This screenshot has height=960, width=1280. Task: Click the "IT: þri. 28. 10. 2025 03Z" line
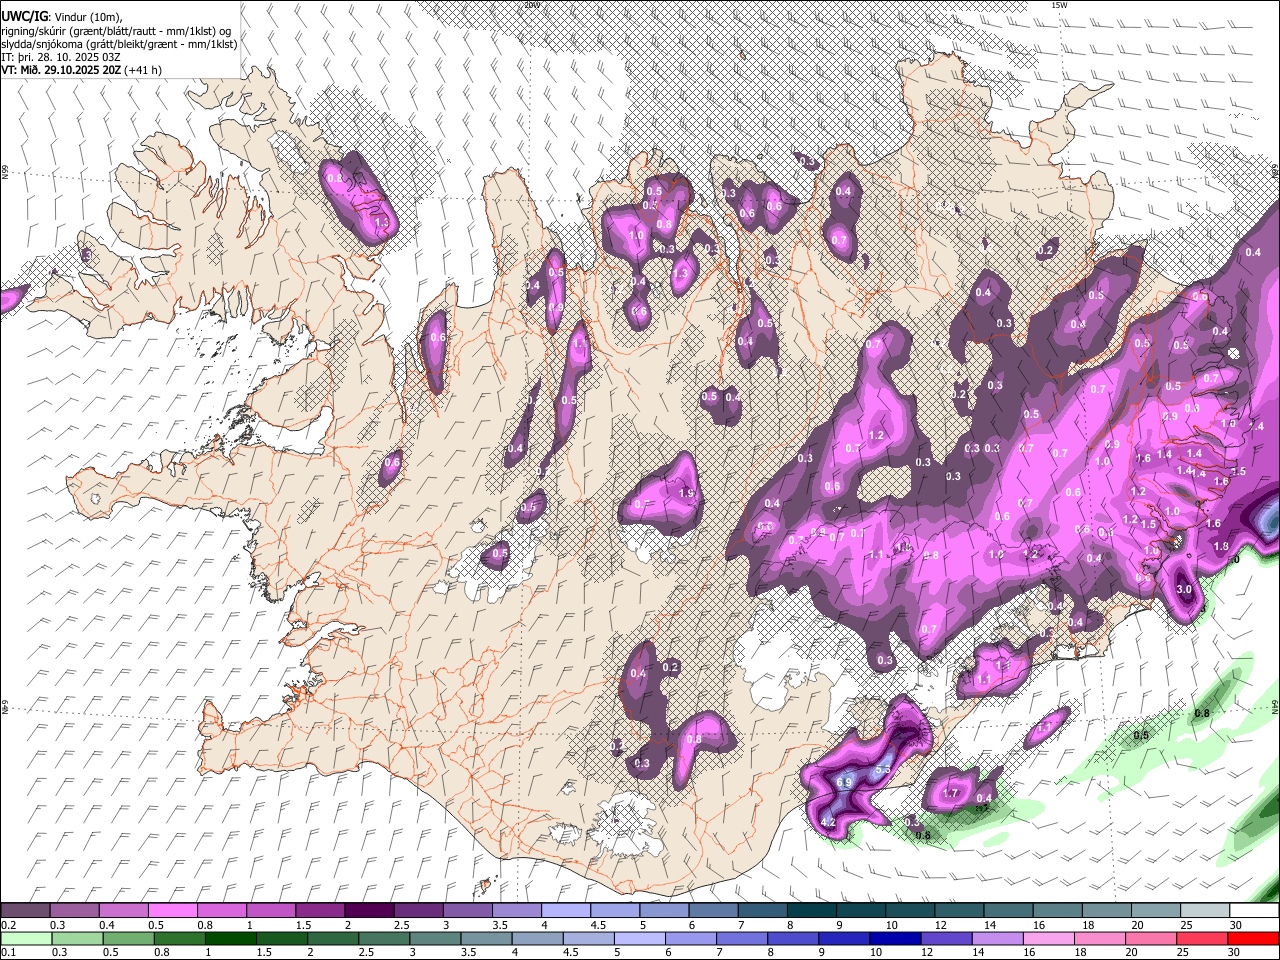62,57
